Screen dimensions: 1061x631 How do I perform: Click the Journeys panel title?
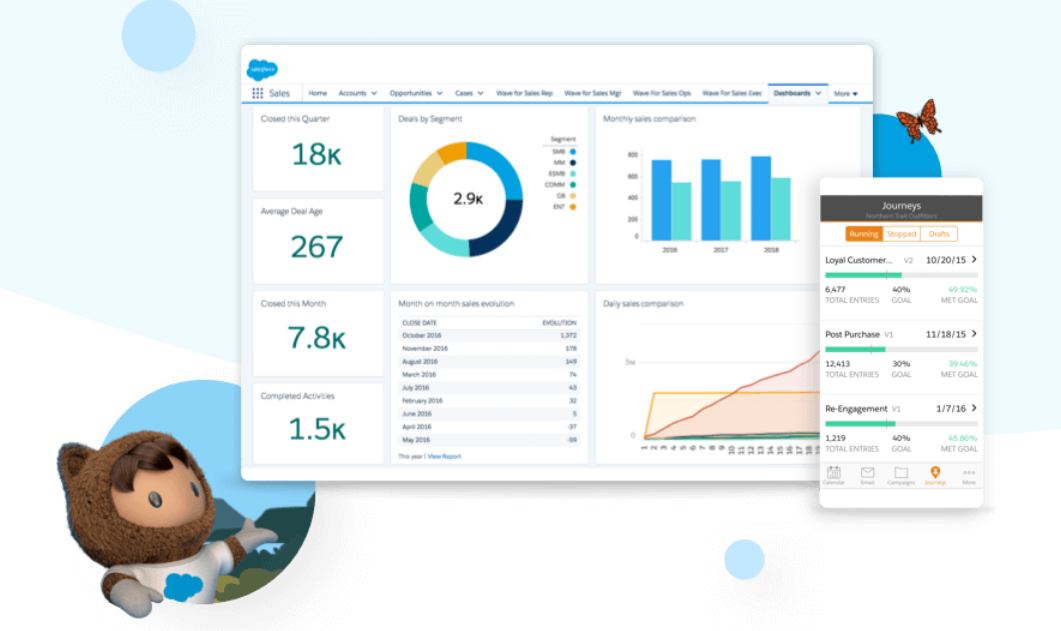[x=901, y=205]
